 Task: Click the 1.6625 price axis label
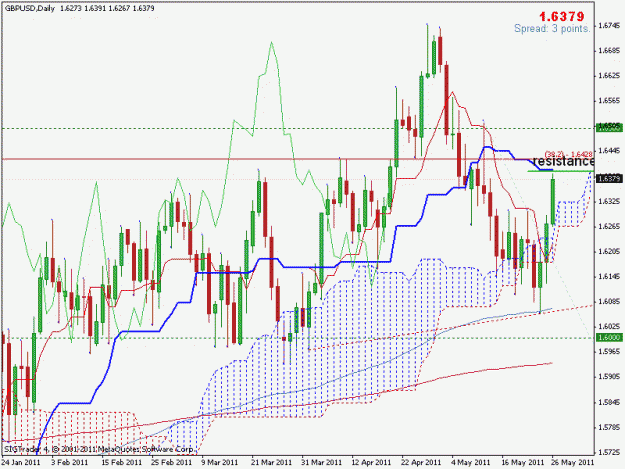[x=609, y=76]
